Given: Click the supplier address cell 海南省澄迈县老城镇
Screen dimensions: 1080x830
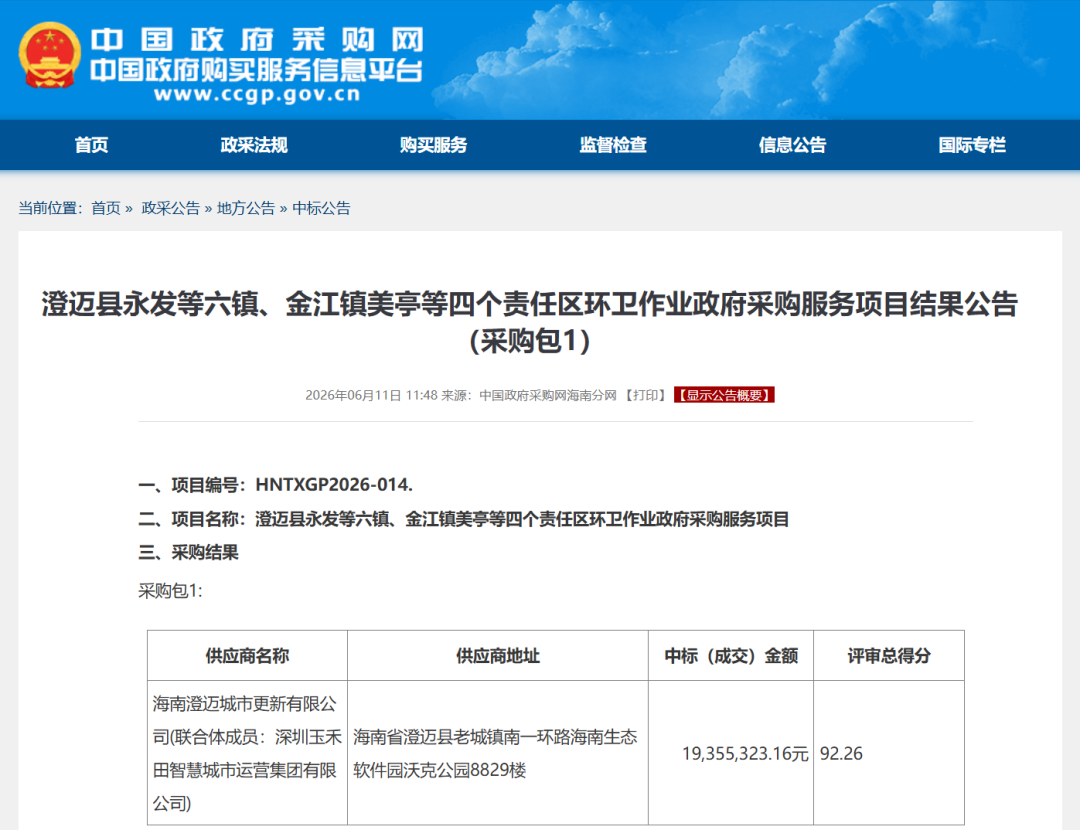Looking at the screenshot, I should 498,753.
